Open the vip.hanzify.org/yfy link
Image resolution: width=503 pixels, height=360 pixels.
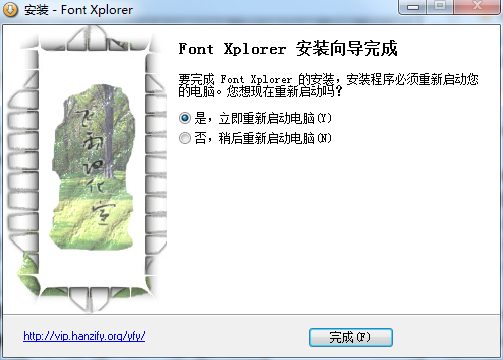pyautogui.click(x=84, y=336)
